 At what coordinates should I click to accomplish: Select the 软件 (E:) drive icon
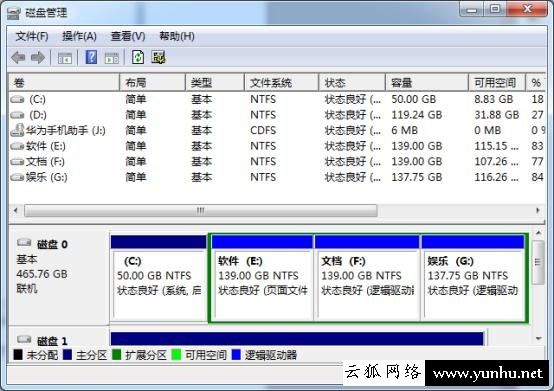[17, 146]
